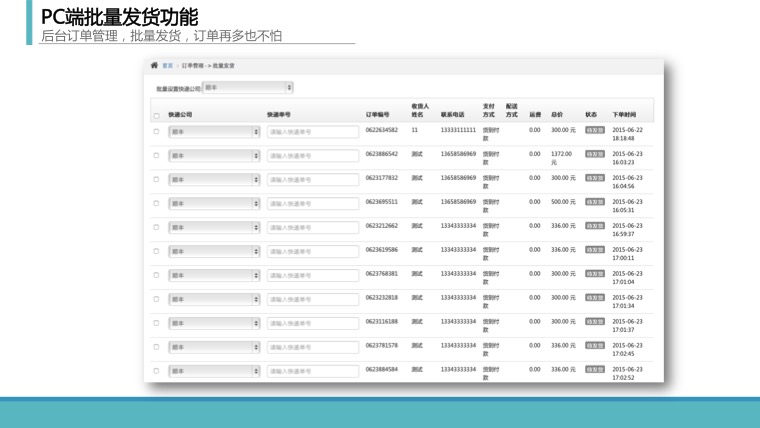Image resolution: width=760 pixels, height=428 pixels.
Task: Open courier dropdown for order 0623212662
Action: [x=214, y=227]
